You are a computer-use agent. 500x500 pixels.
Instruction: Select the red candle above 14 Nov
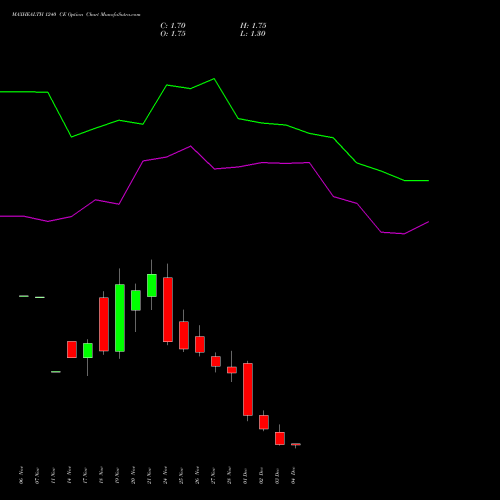coord(72,349)
